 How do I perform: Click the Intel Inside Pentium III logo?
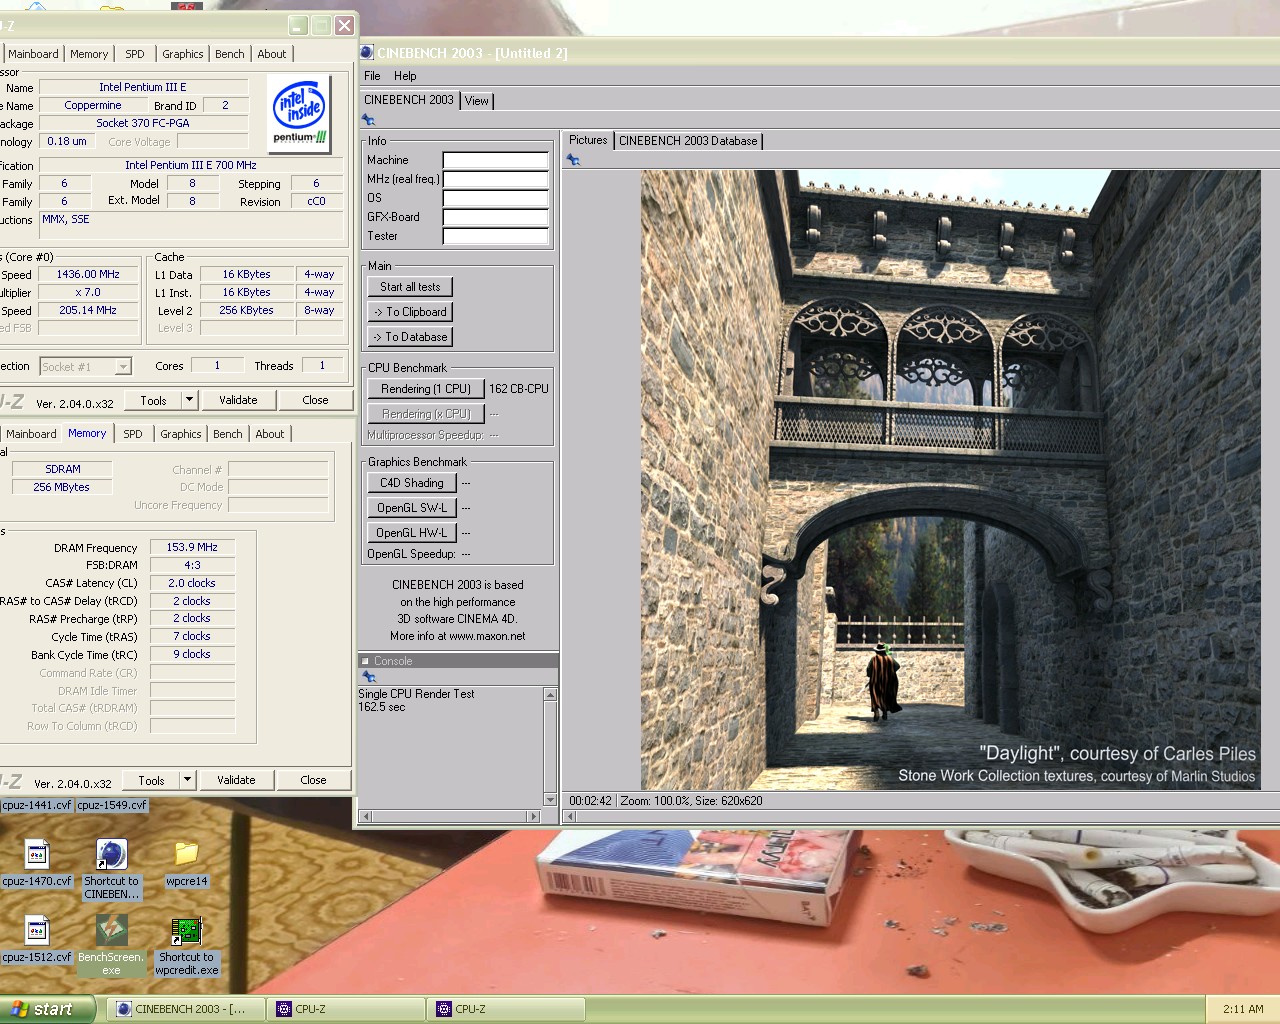coord(301,115)
